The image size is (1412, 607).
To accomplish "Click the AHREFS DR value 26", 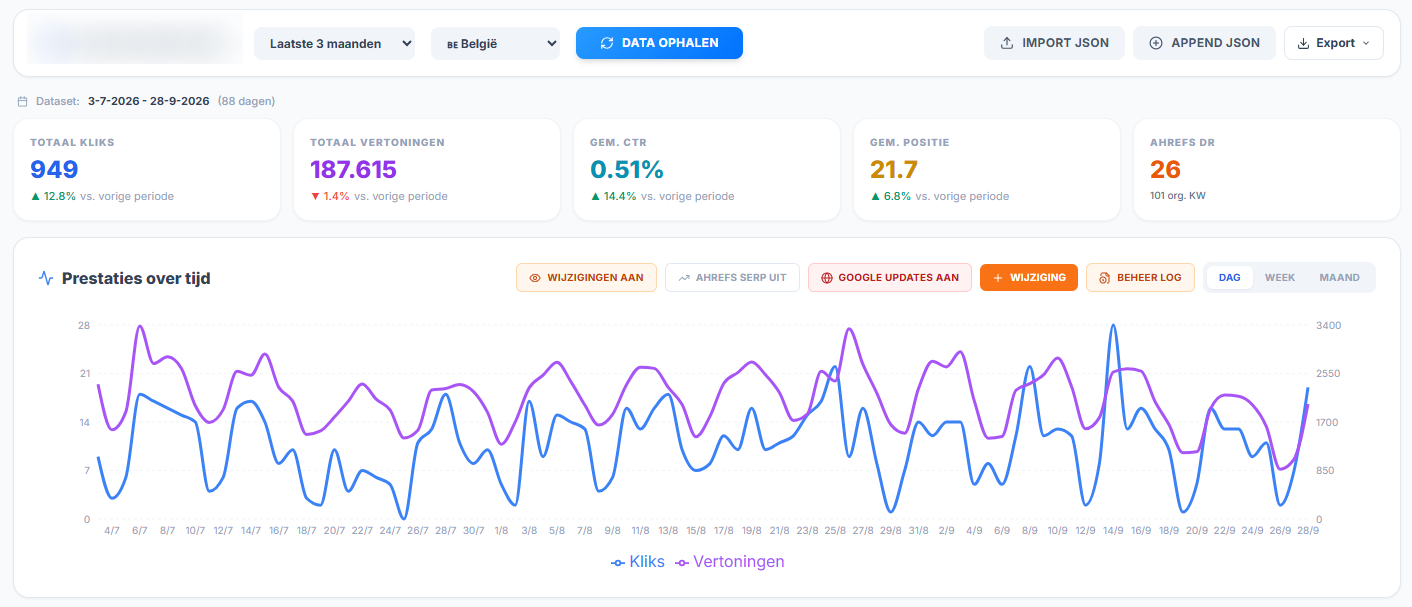I will click(1166, 169).
